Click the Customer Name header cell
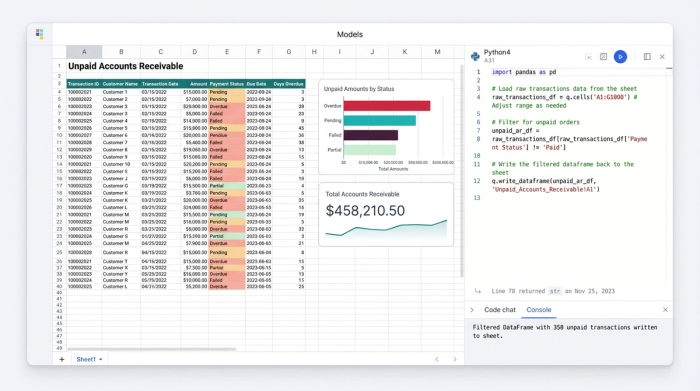700x391 pixels. click(x=121, y=84)
